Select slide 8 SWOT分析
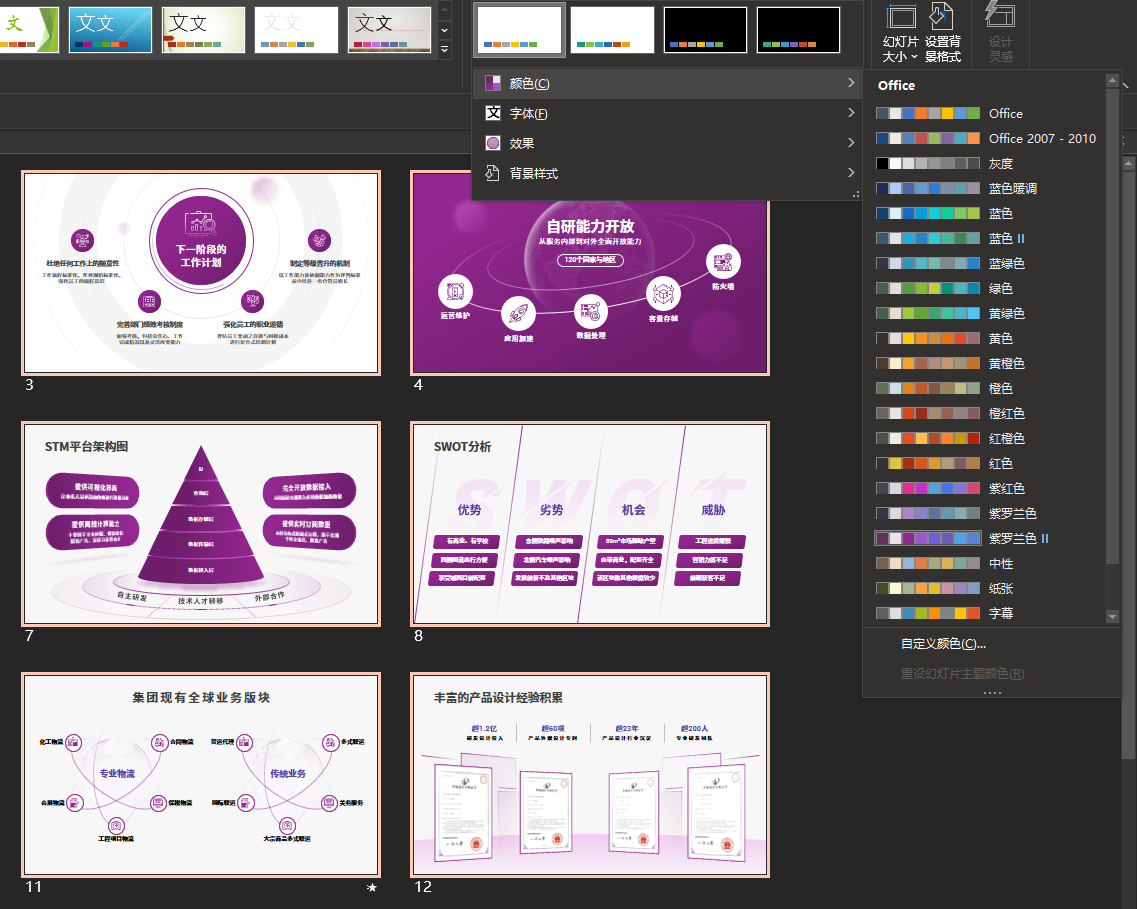1137x909 pixels. (x=590, y=523)
